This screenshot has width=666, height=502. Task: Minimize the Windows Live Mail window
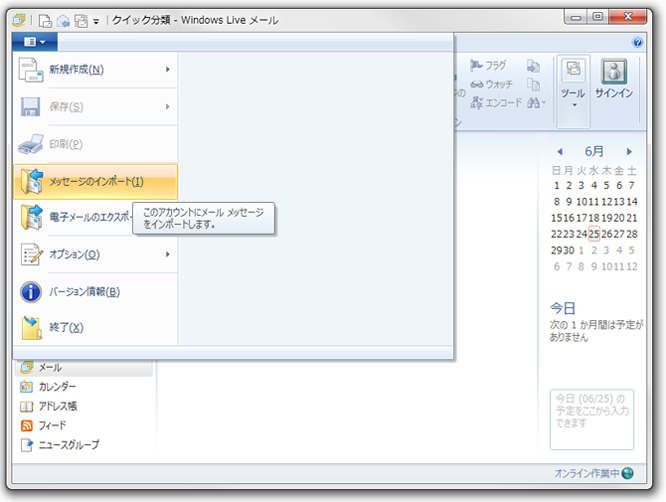coord(576,17)
